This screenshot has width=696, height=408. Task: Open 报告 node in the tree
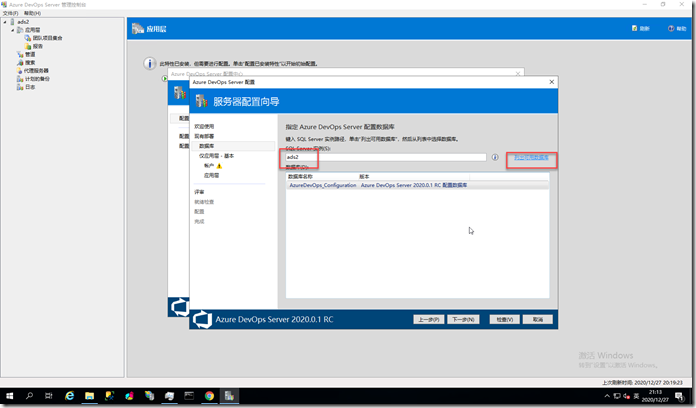[38, 46]
